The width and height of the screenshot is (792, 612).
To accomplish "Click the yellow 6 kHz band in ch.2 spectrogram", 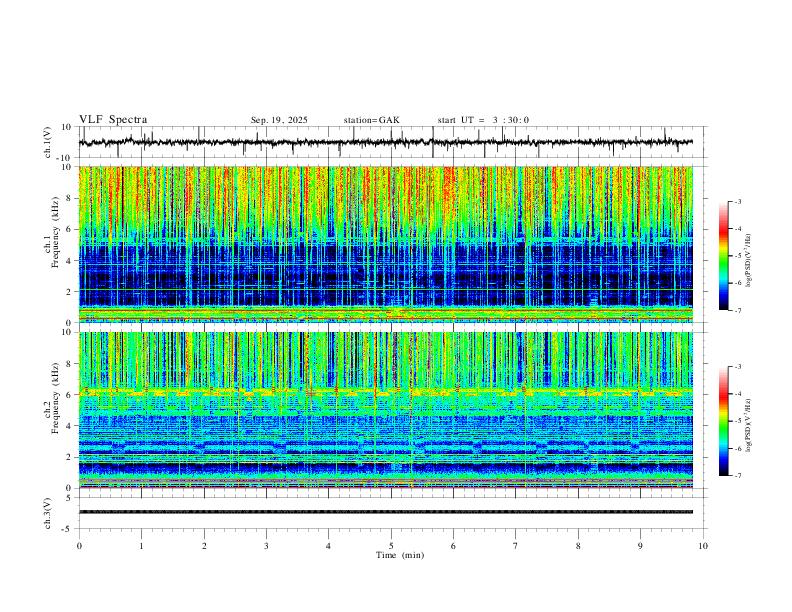I will (385, 392).
